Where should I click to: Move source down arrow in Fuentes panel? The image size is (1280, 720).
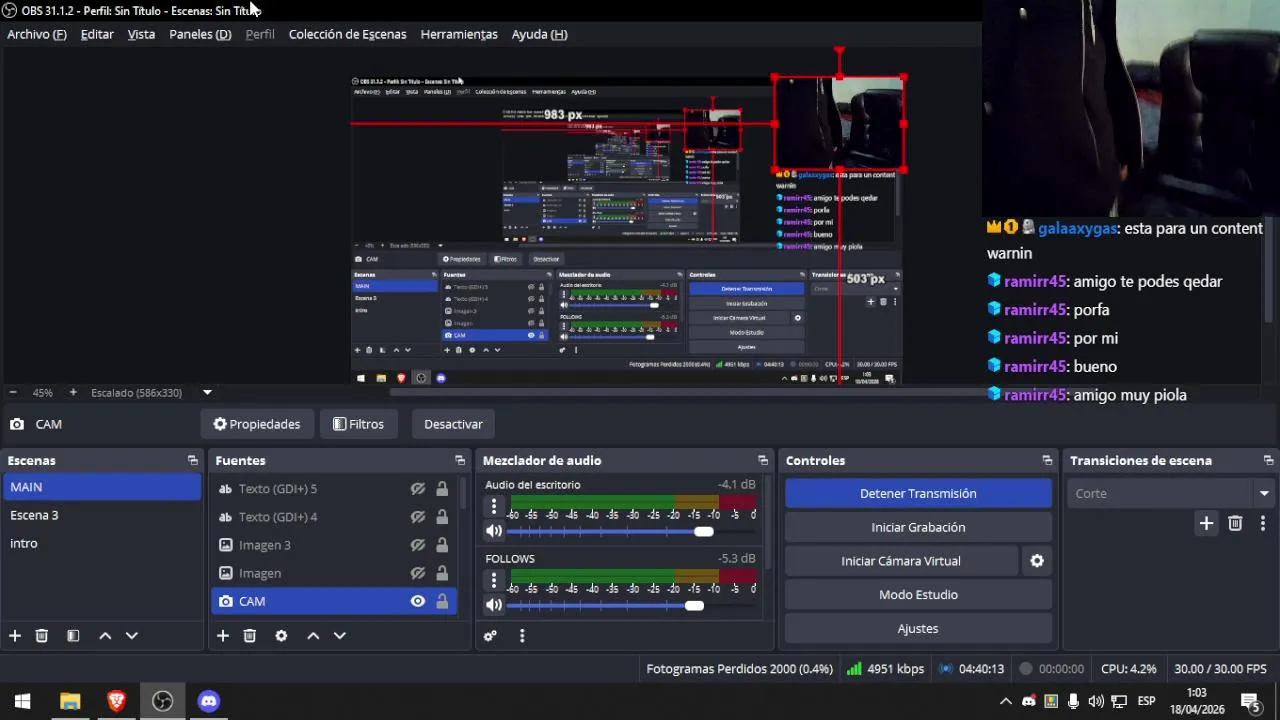pyautogui.click(x=339, y=636)
